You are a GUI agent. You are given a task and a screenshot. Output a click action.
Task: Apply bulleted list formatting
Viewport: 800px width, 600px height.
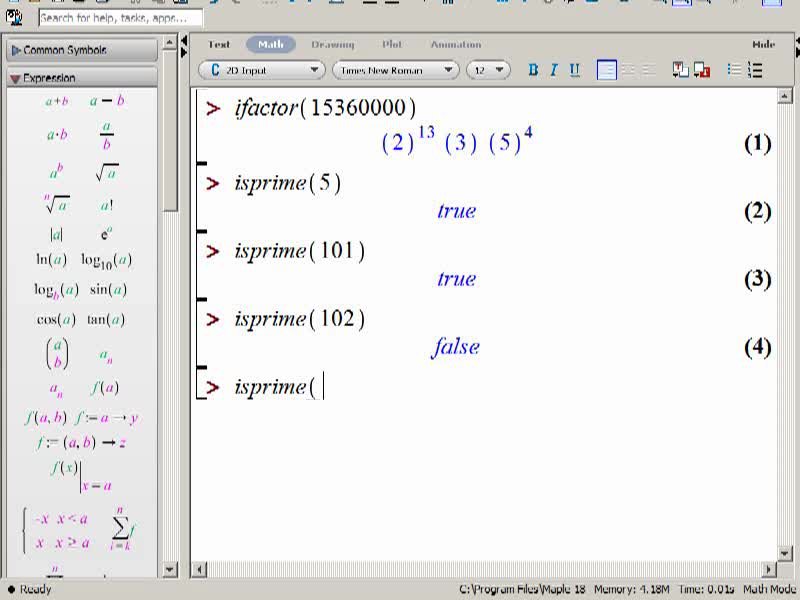click(x=734, y=70)
